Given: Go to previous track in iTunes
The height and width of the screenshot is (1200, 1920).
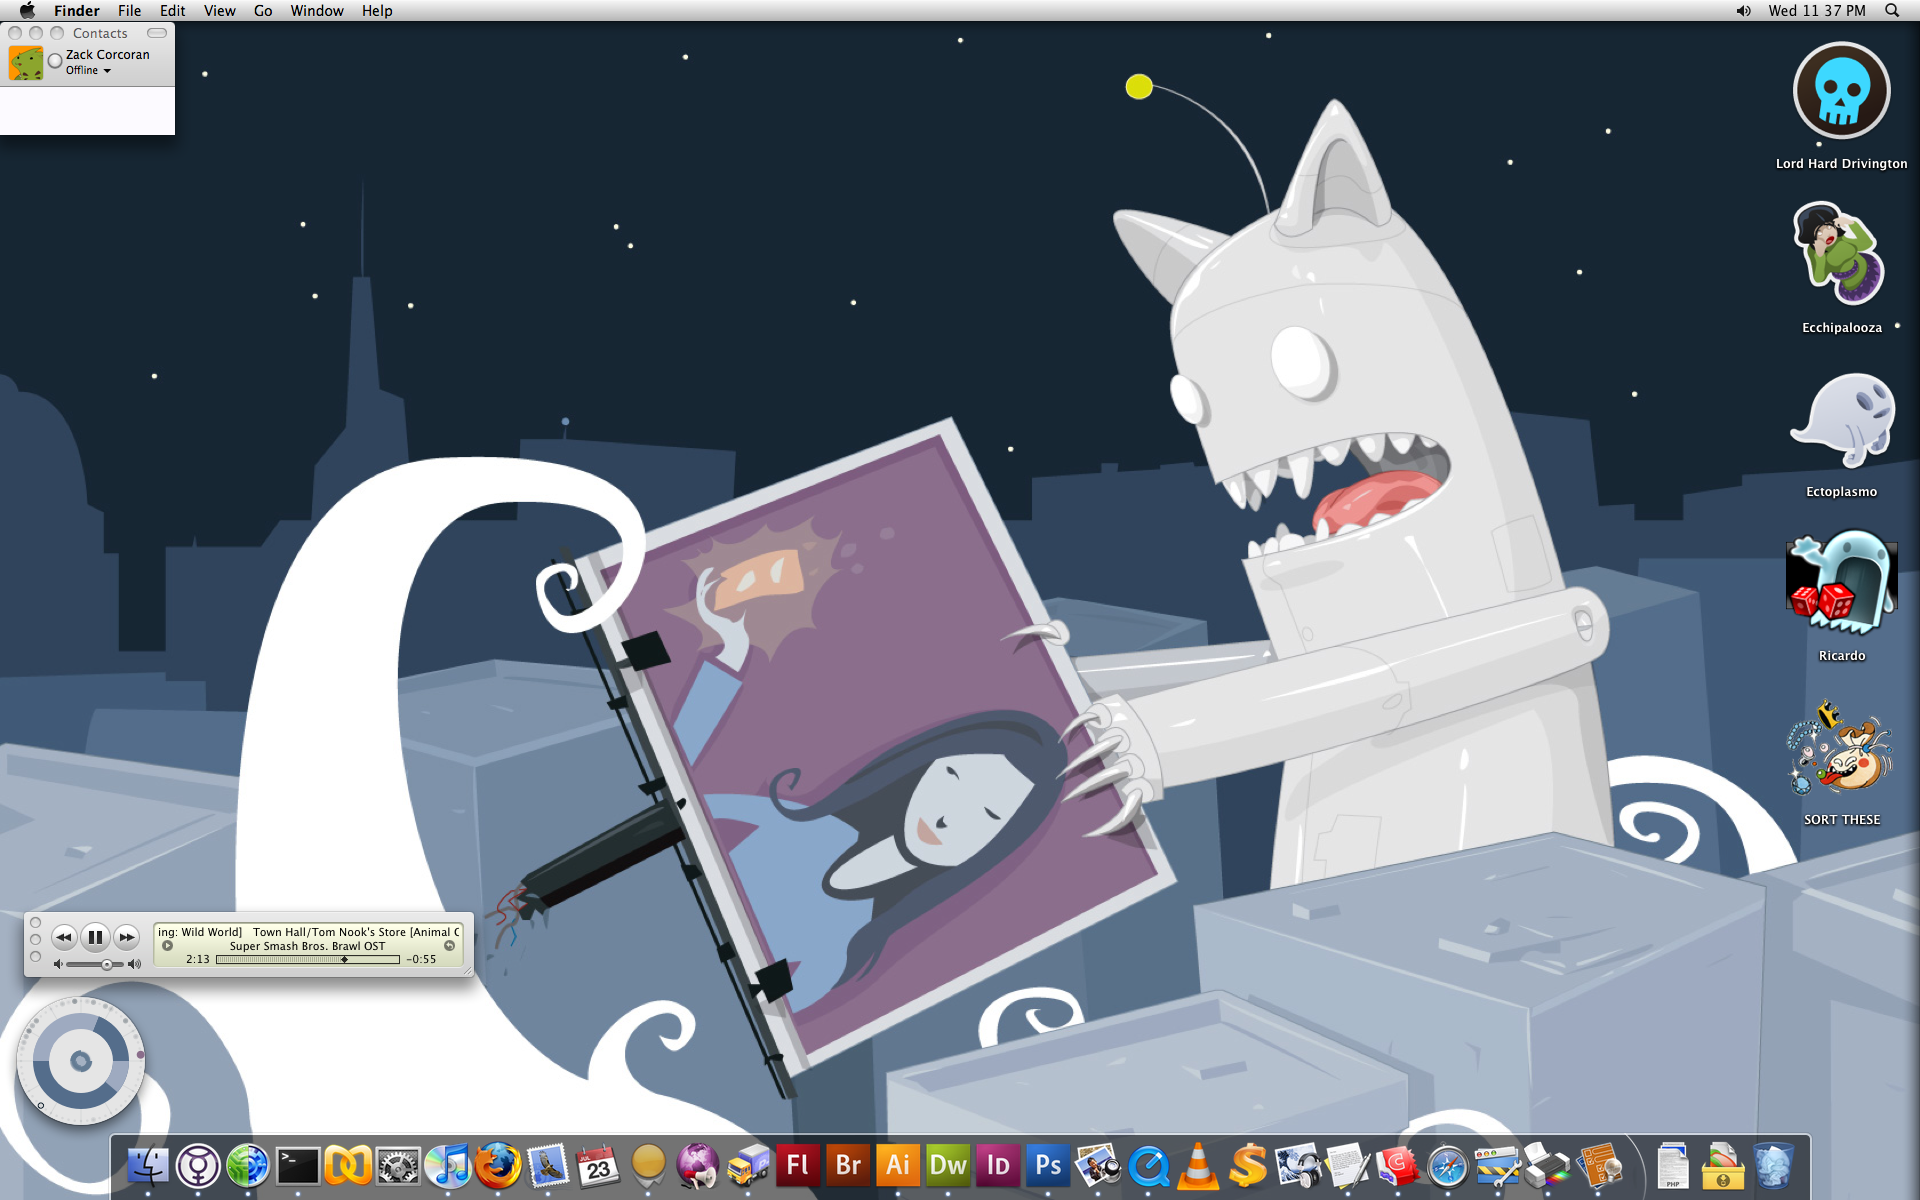Looking at the screenshot, I should [63, 937].
